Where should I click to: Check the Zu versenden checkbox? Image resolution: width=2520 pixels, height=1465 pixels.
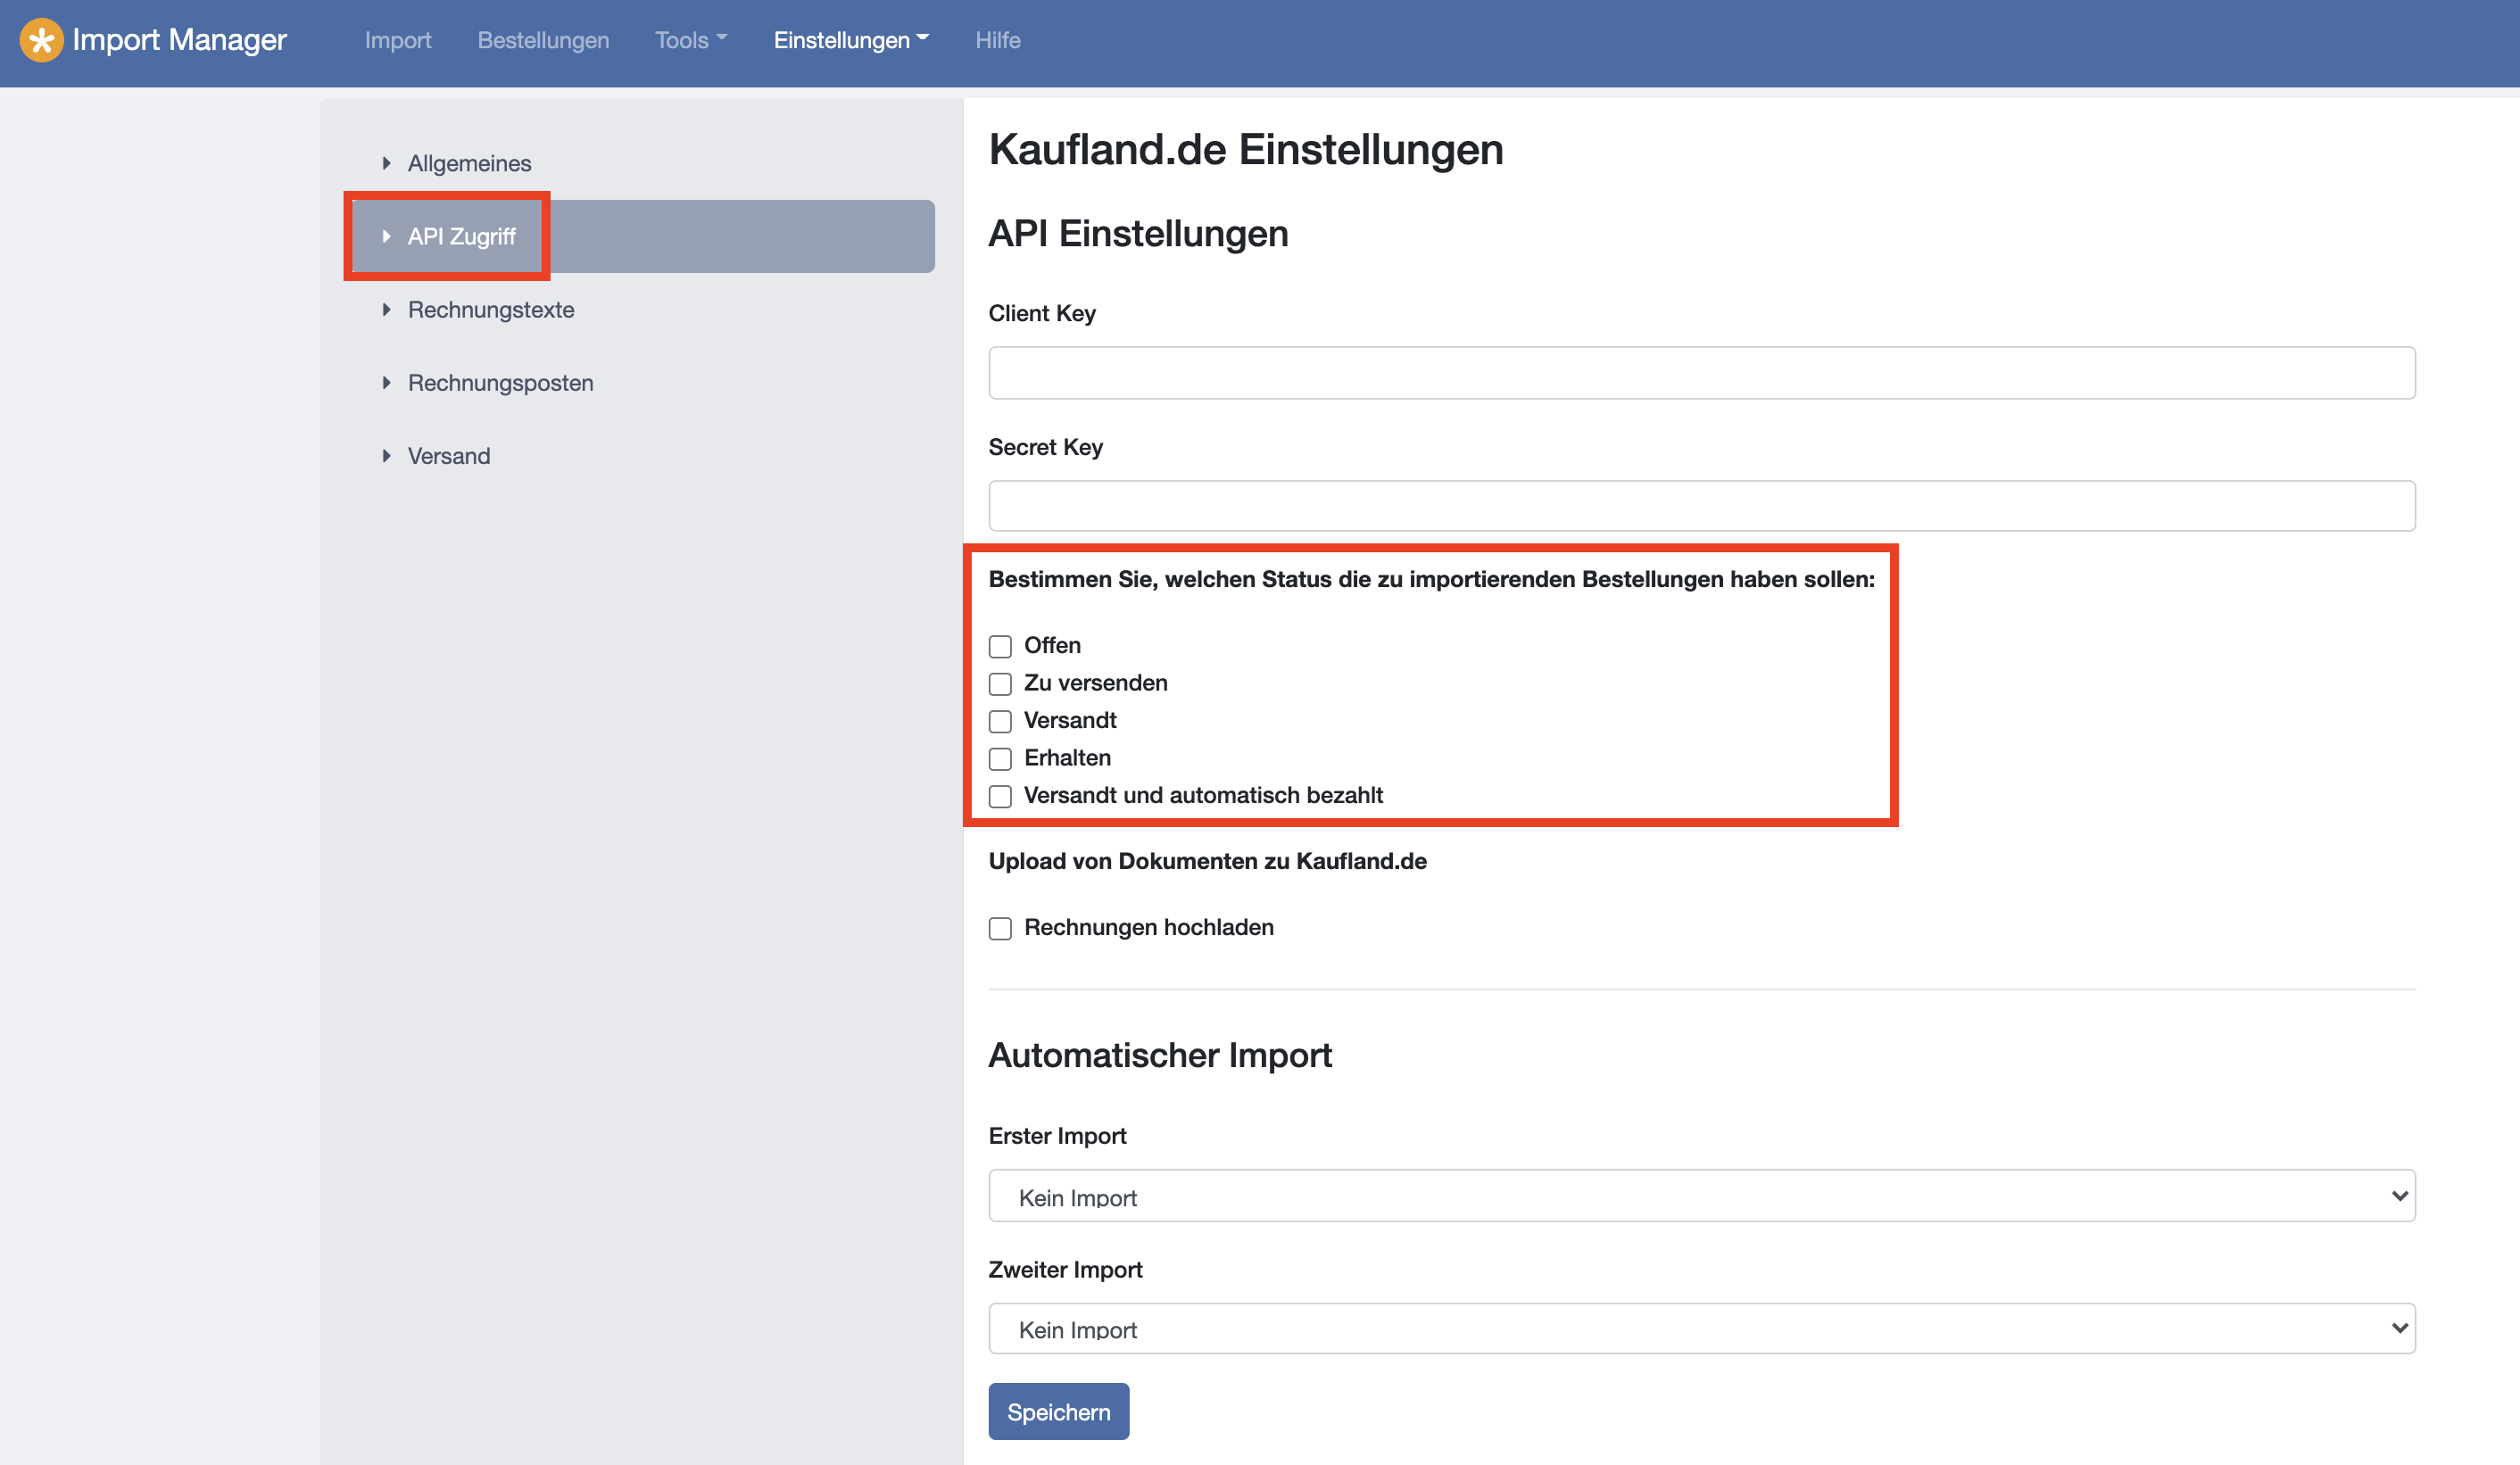click(x=1000, y=684)
